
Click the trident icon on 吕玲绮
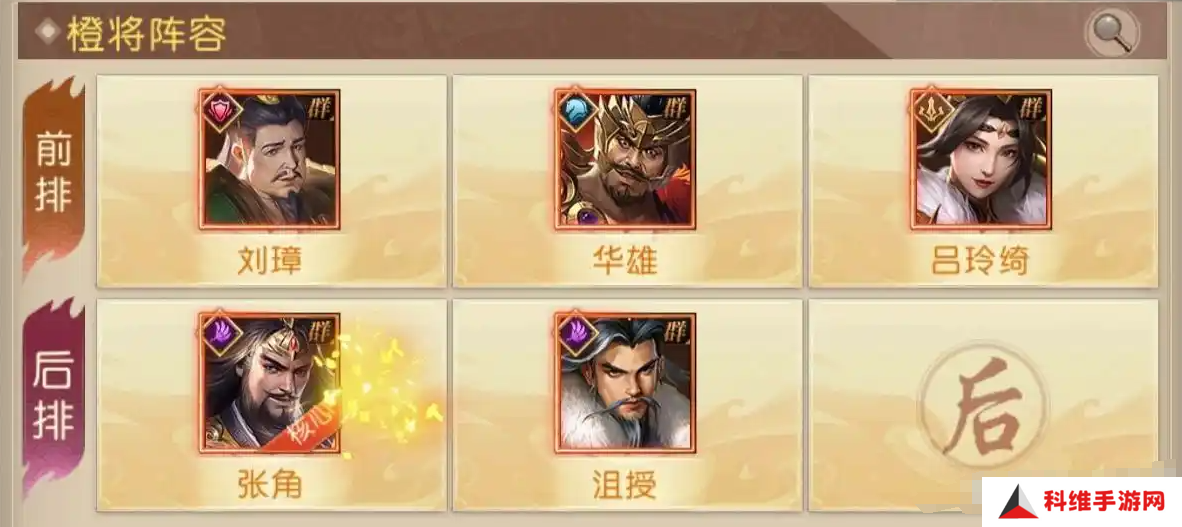click(932, 111)
